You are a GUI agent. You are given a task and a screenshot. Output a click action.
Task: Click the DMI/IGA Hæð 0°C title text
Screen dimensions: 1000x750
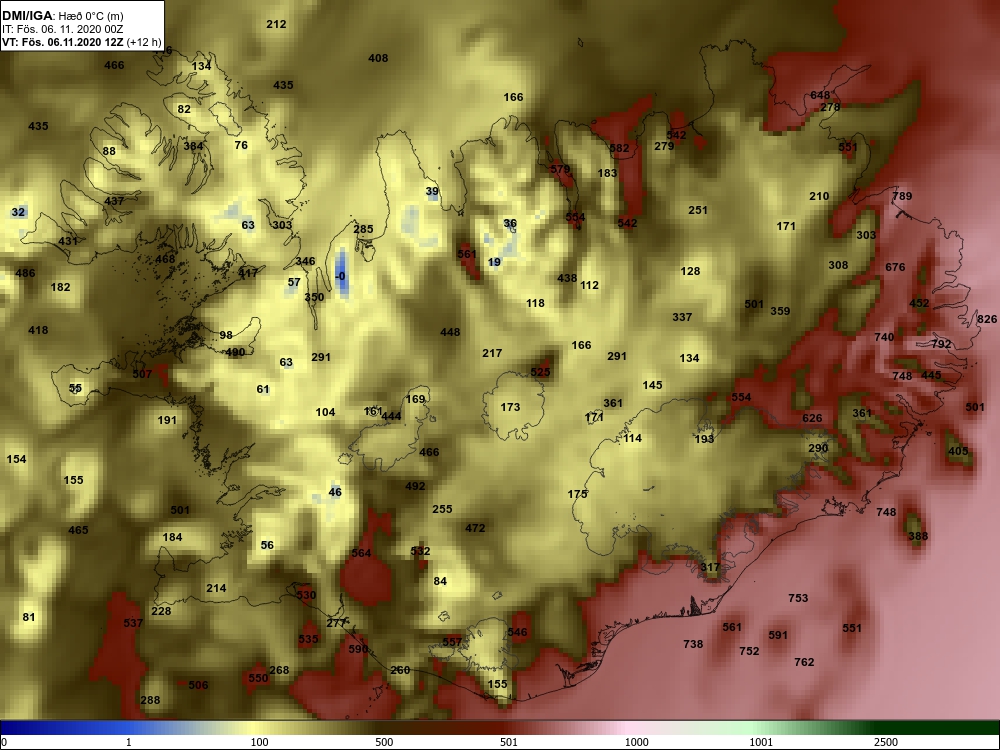tap(63, 15)
